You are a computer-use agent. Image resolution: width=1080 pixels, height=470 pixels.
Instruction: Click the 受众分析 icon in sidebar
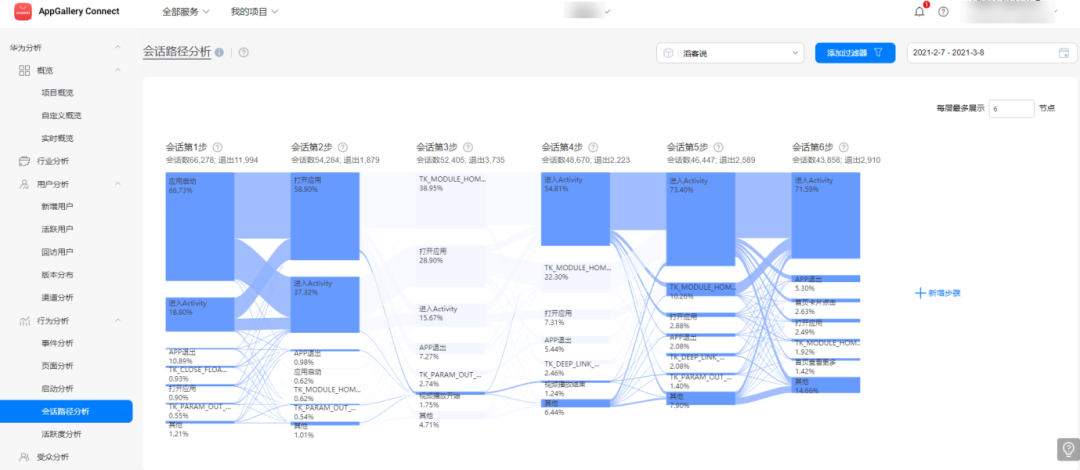pyautogui.click(x=24, y=456)
